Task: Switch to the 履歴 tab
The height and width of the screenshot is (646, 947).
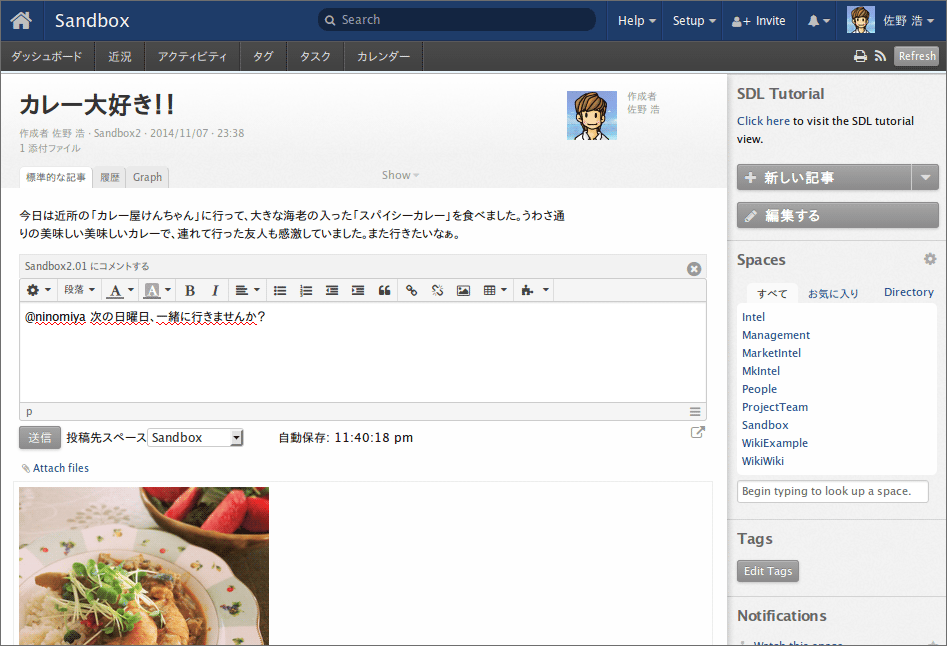Action: tap(109, 177)
